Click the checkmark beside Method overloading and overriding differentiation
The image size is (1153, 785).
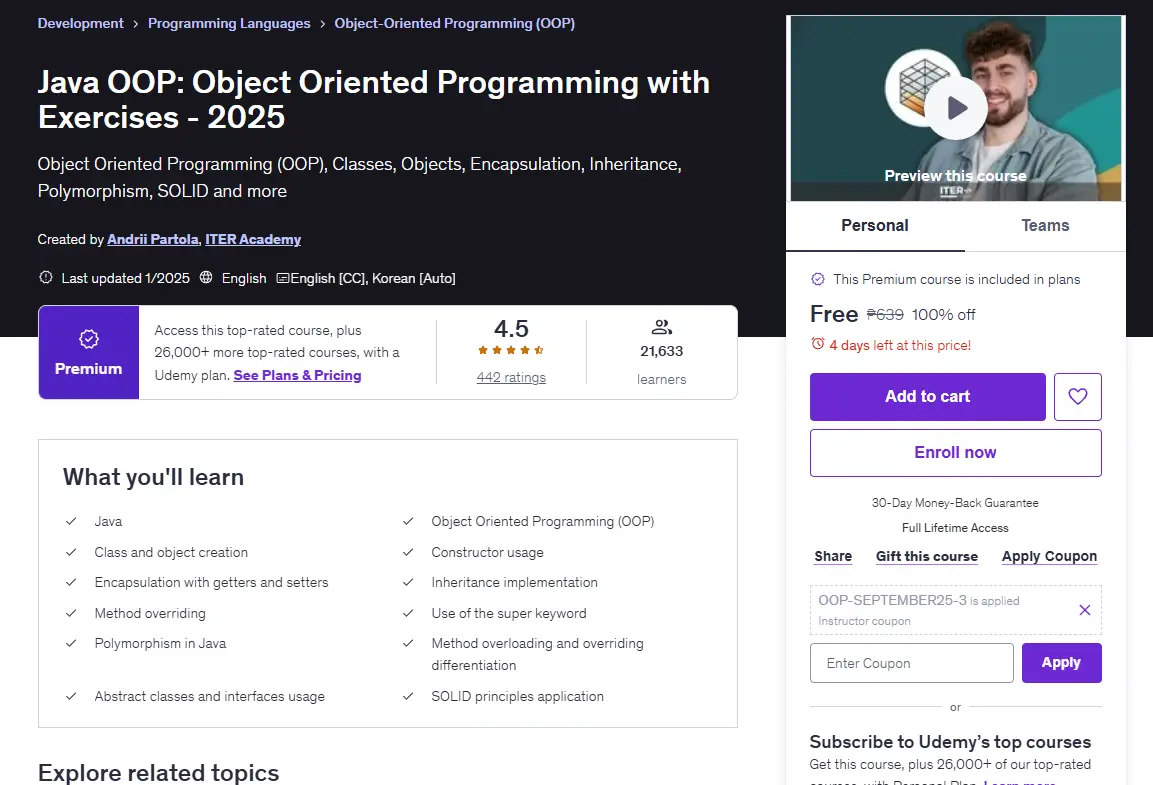click(408, 643)
